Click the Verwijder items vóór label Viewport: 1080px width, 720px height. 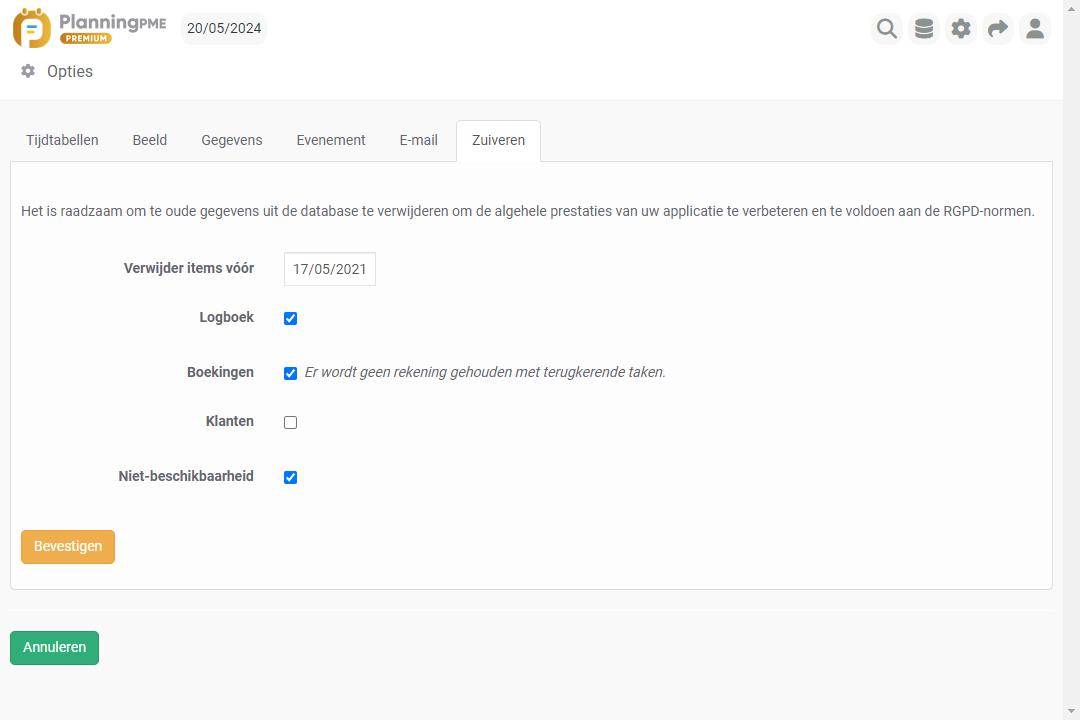pyautogui.click(x=189, y=268)
